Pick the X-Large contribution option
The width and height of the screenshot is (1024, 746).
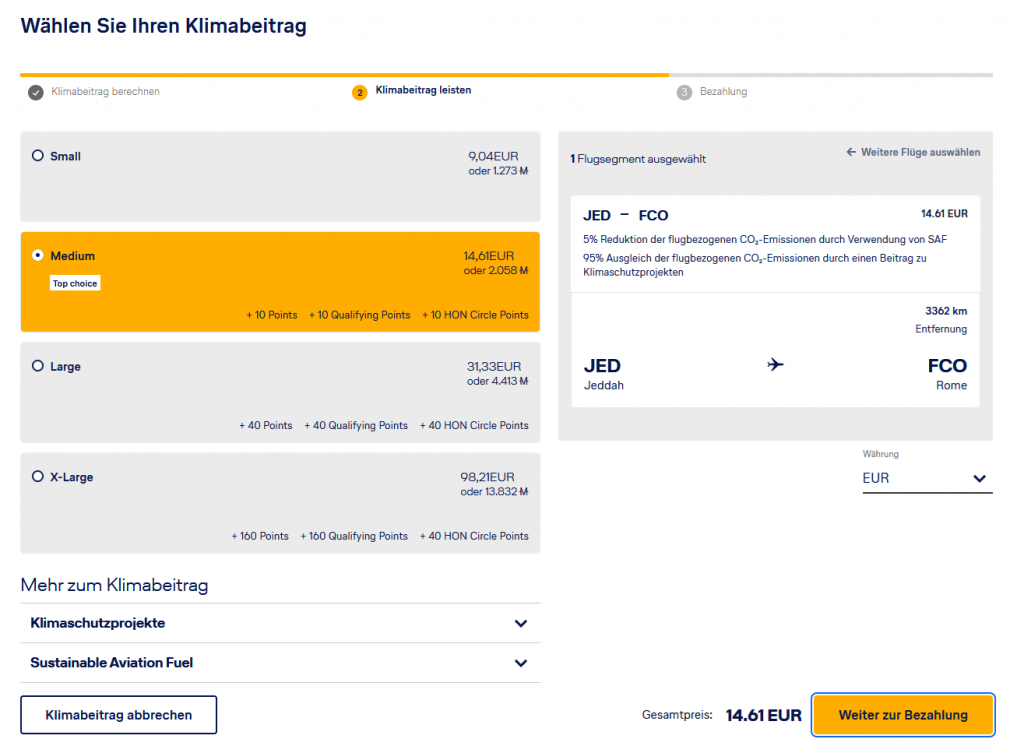point(38,477)
